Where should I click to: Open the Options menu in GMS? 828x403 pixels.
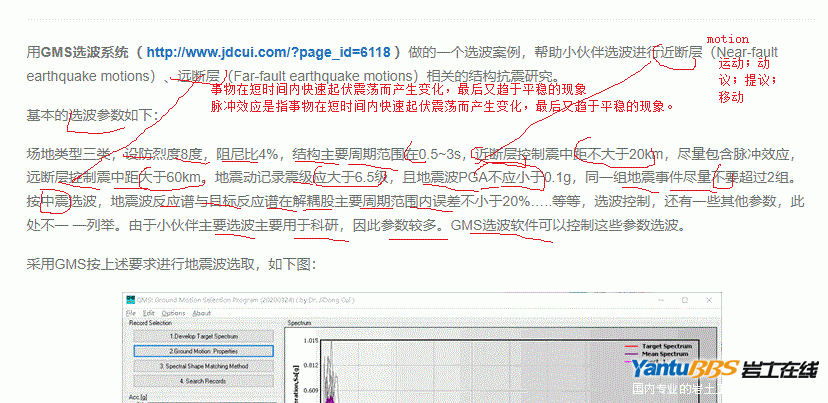pos(173,312)
